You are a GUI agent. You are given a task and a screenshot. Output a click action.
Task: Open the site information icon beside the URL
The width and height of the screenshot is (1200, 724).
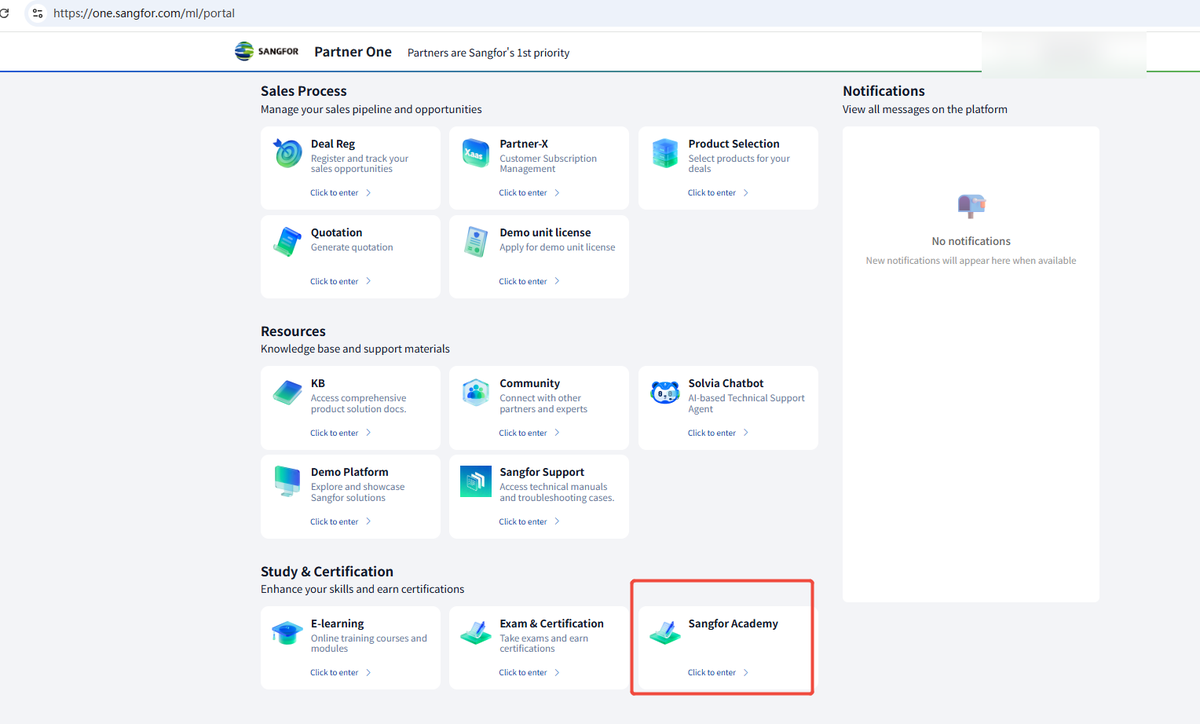(37, 14)
